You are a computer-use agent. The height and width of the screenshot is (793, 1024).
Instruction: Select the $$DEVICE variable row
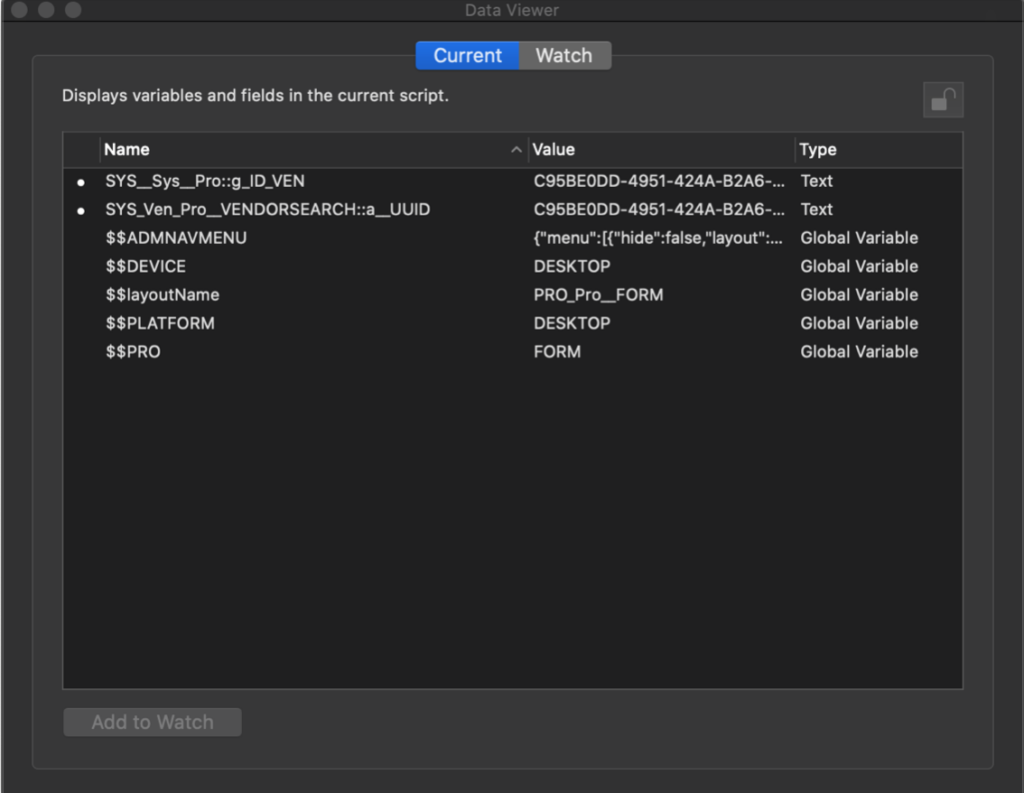click(300, 266)
